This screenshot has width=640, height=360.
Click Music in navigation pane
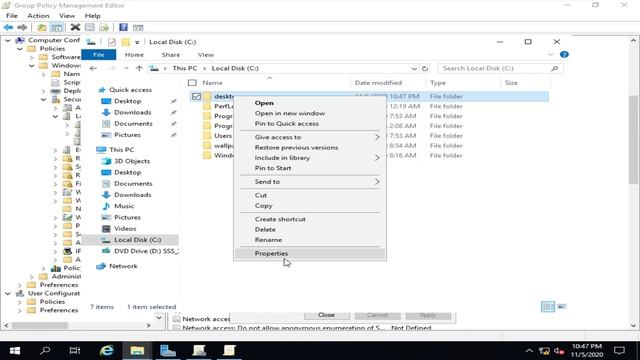point(124,206)
